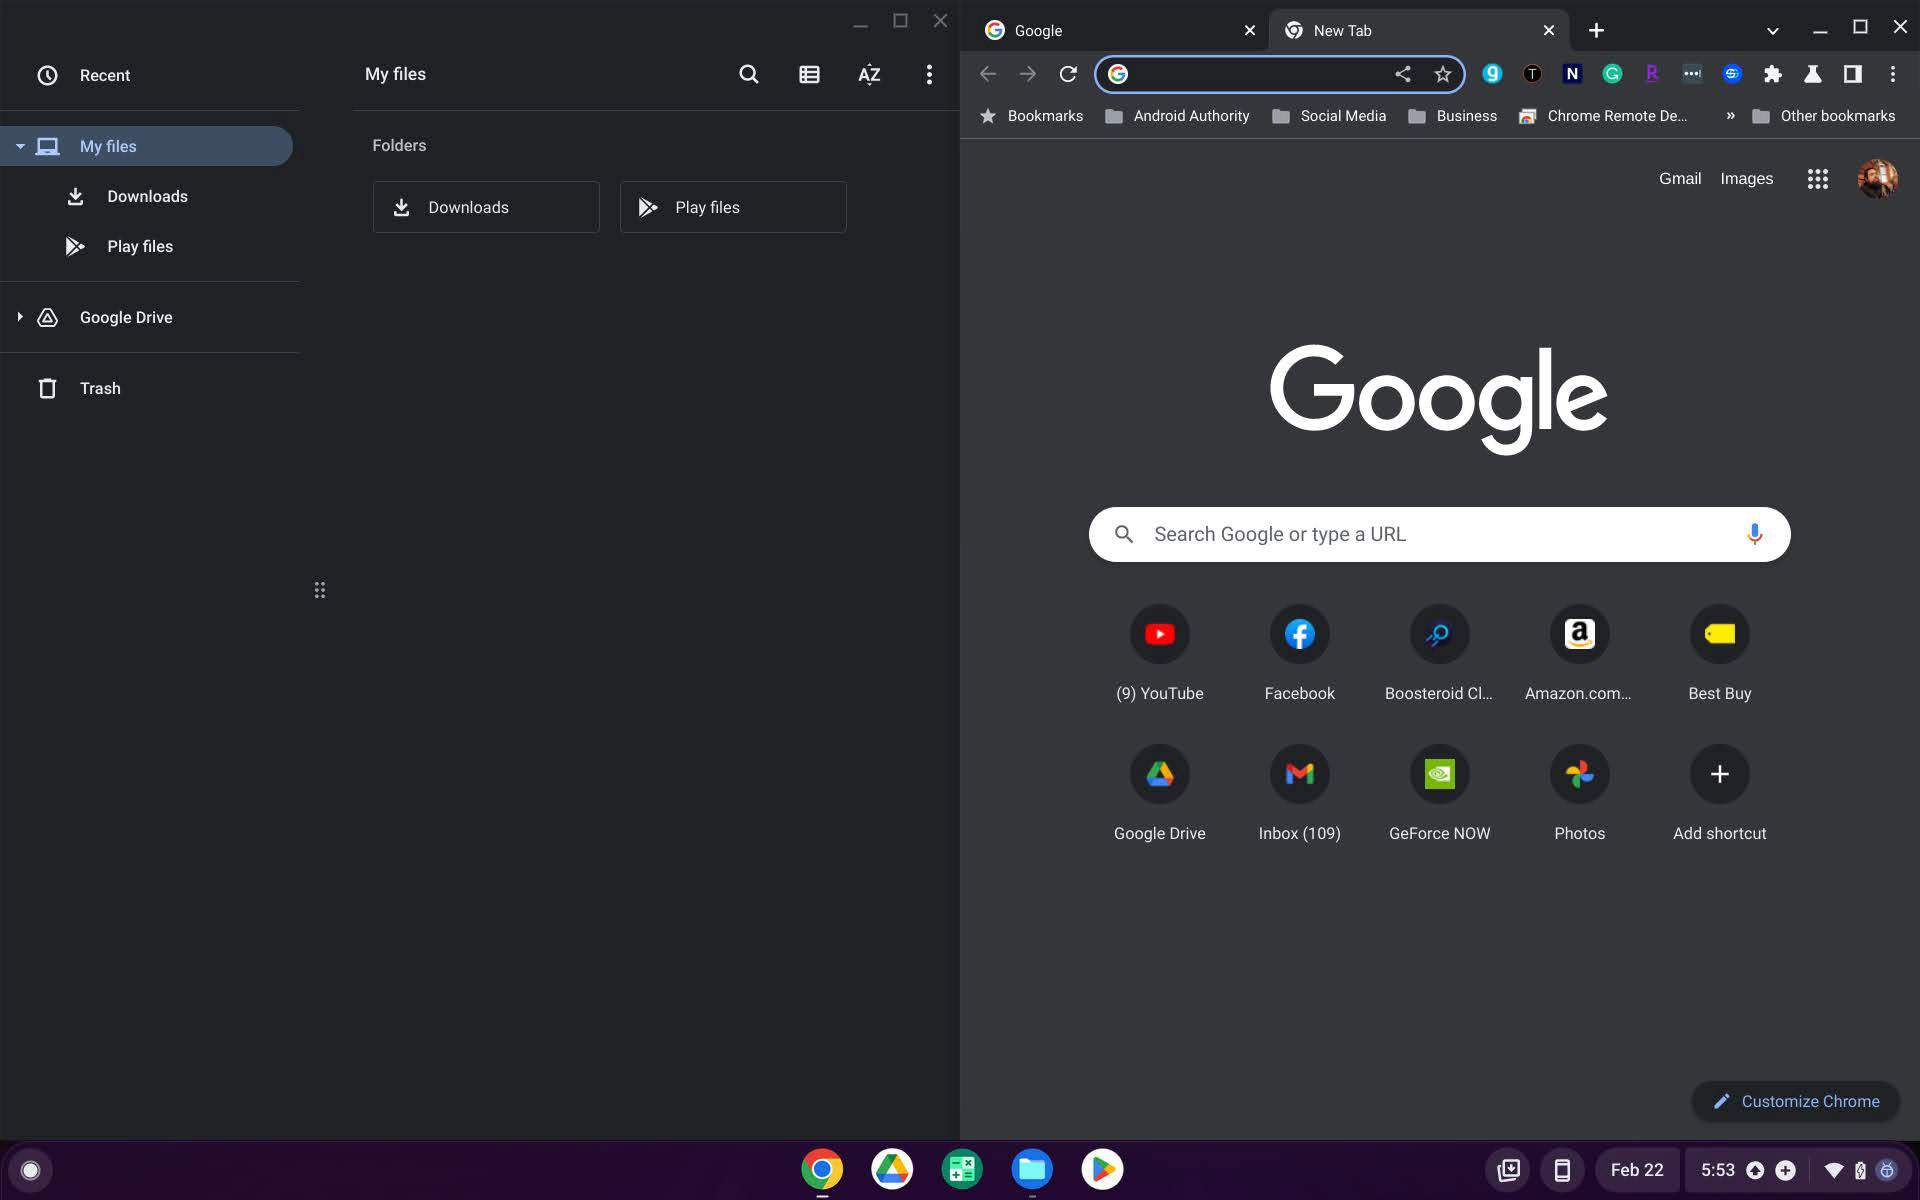Show hidden bookmarks with chevron
This screenshot has height=1200, width=1920.
(x=1730, y=116)
